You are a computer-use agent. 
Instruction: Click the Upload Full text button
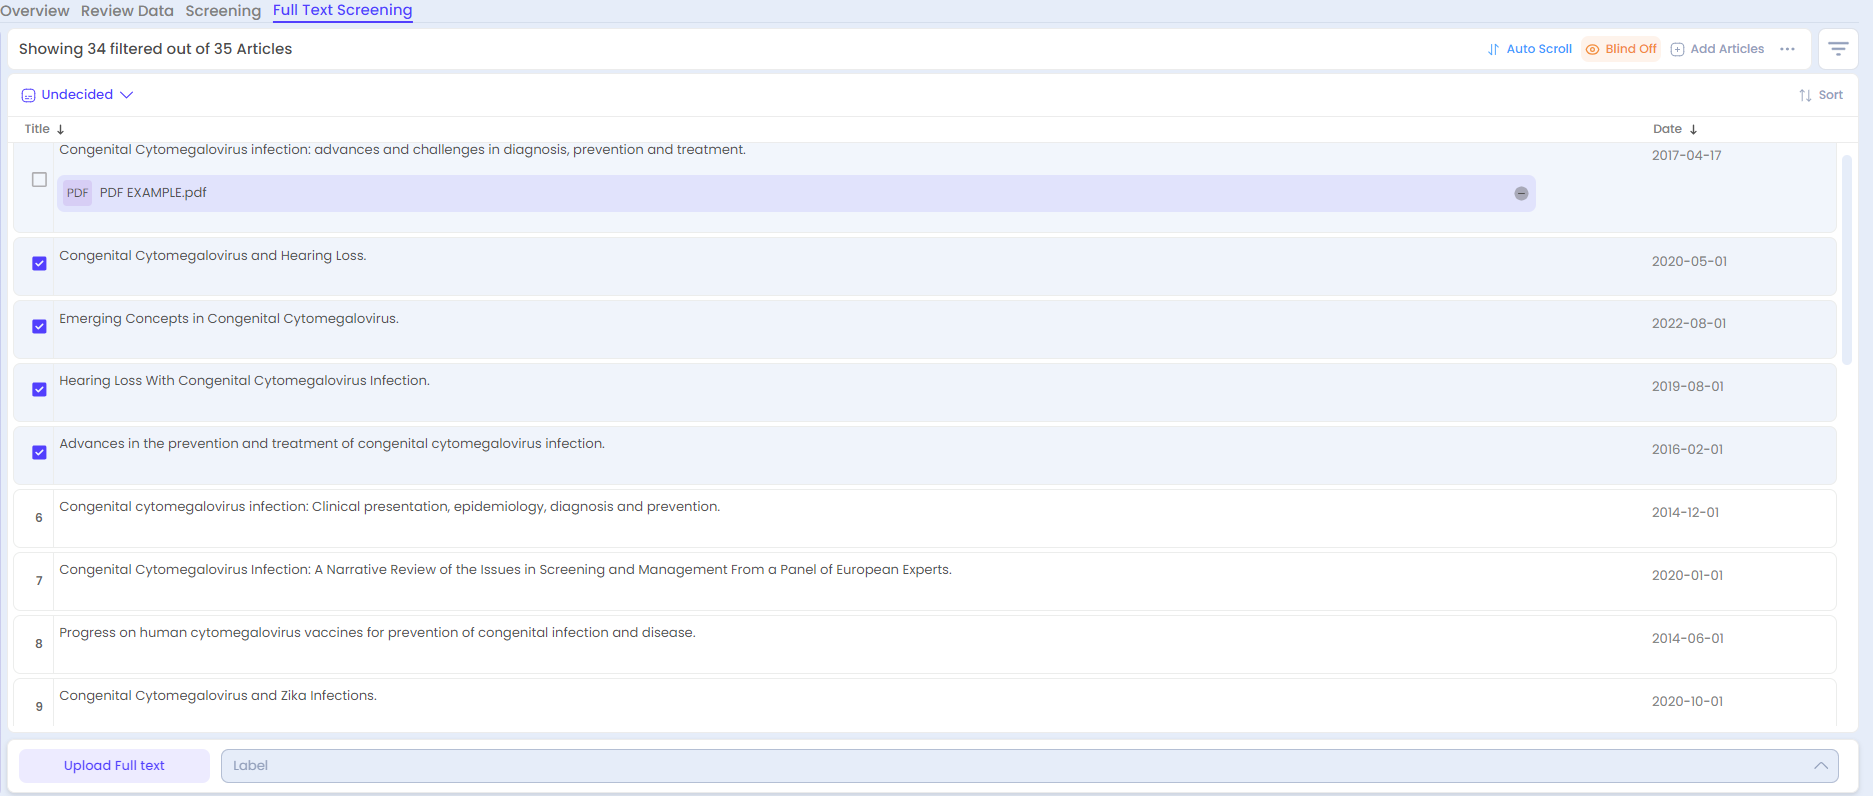[x=114, y=766]
